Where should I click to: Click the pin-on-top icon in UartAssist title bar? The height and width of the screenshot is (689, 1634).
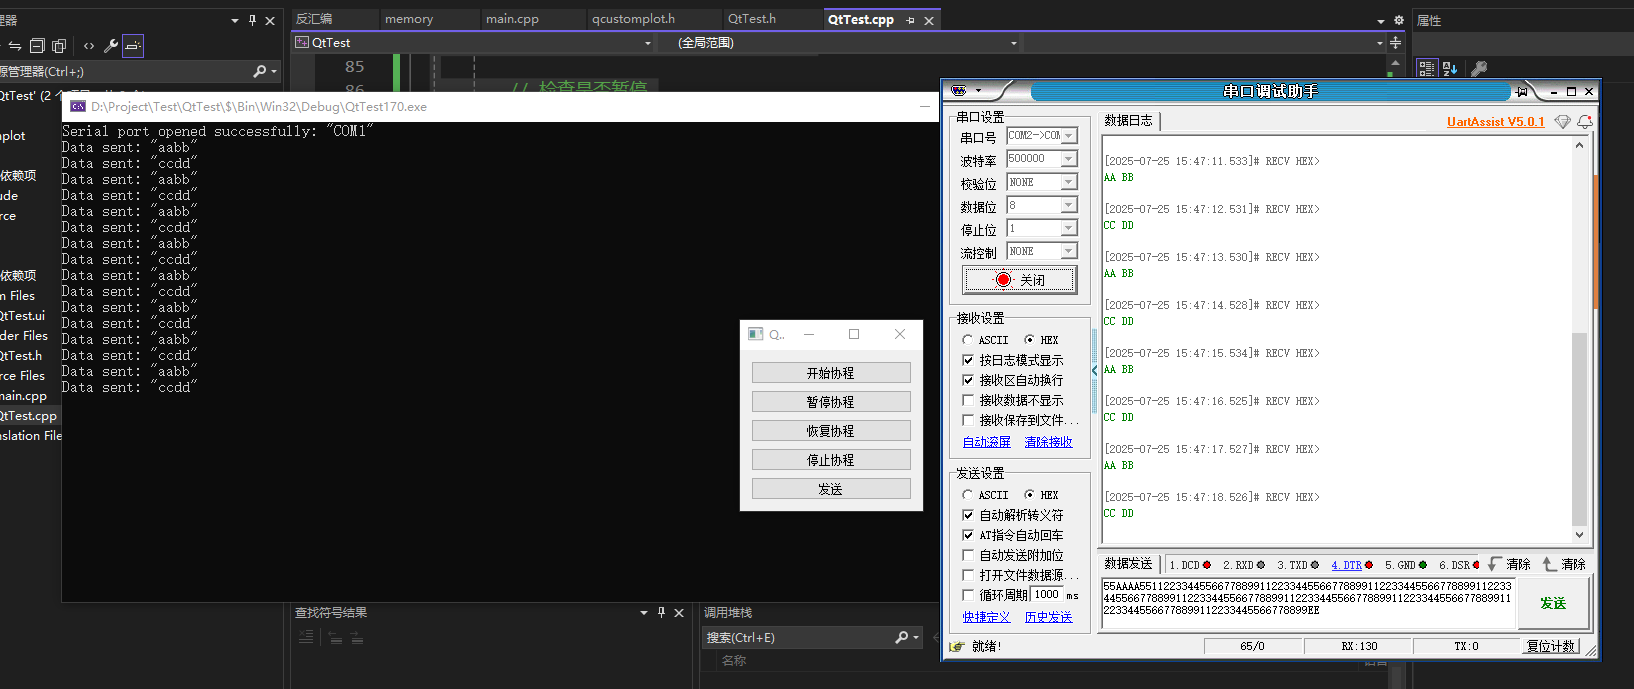pos(1522,91)
